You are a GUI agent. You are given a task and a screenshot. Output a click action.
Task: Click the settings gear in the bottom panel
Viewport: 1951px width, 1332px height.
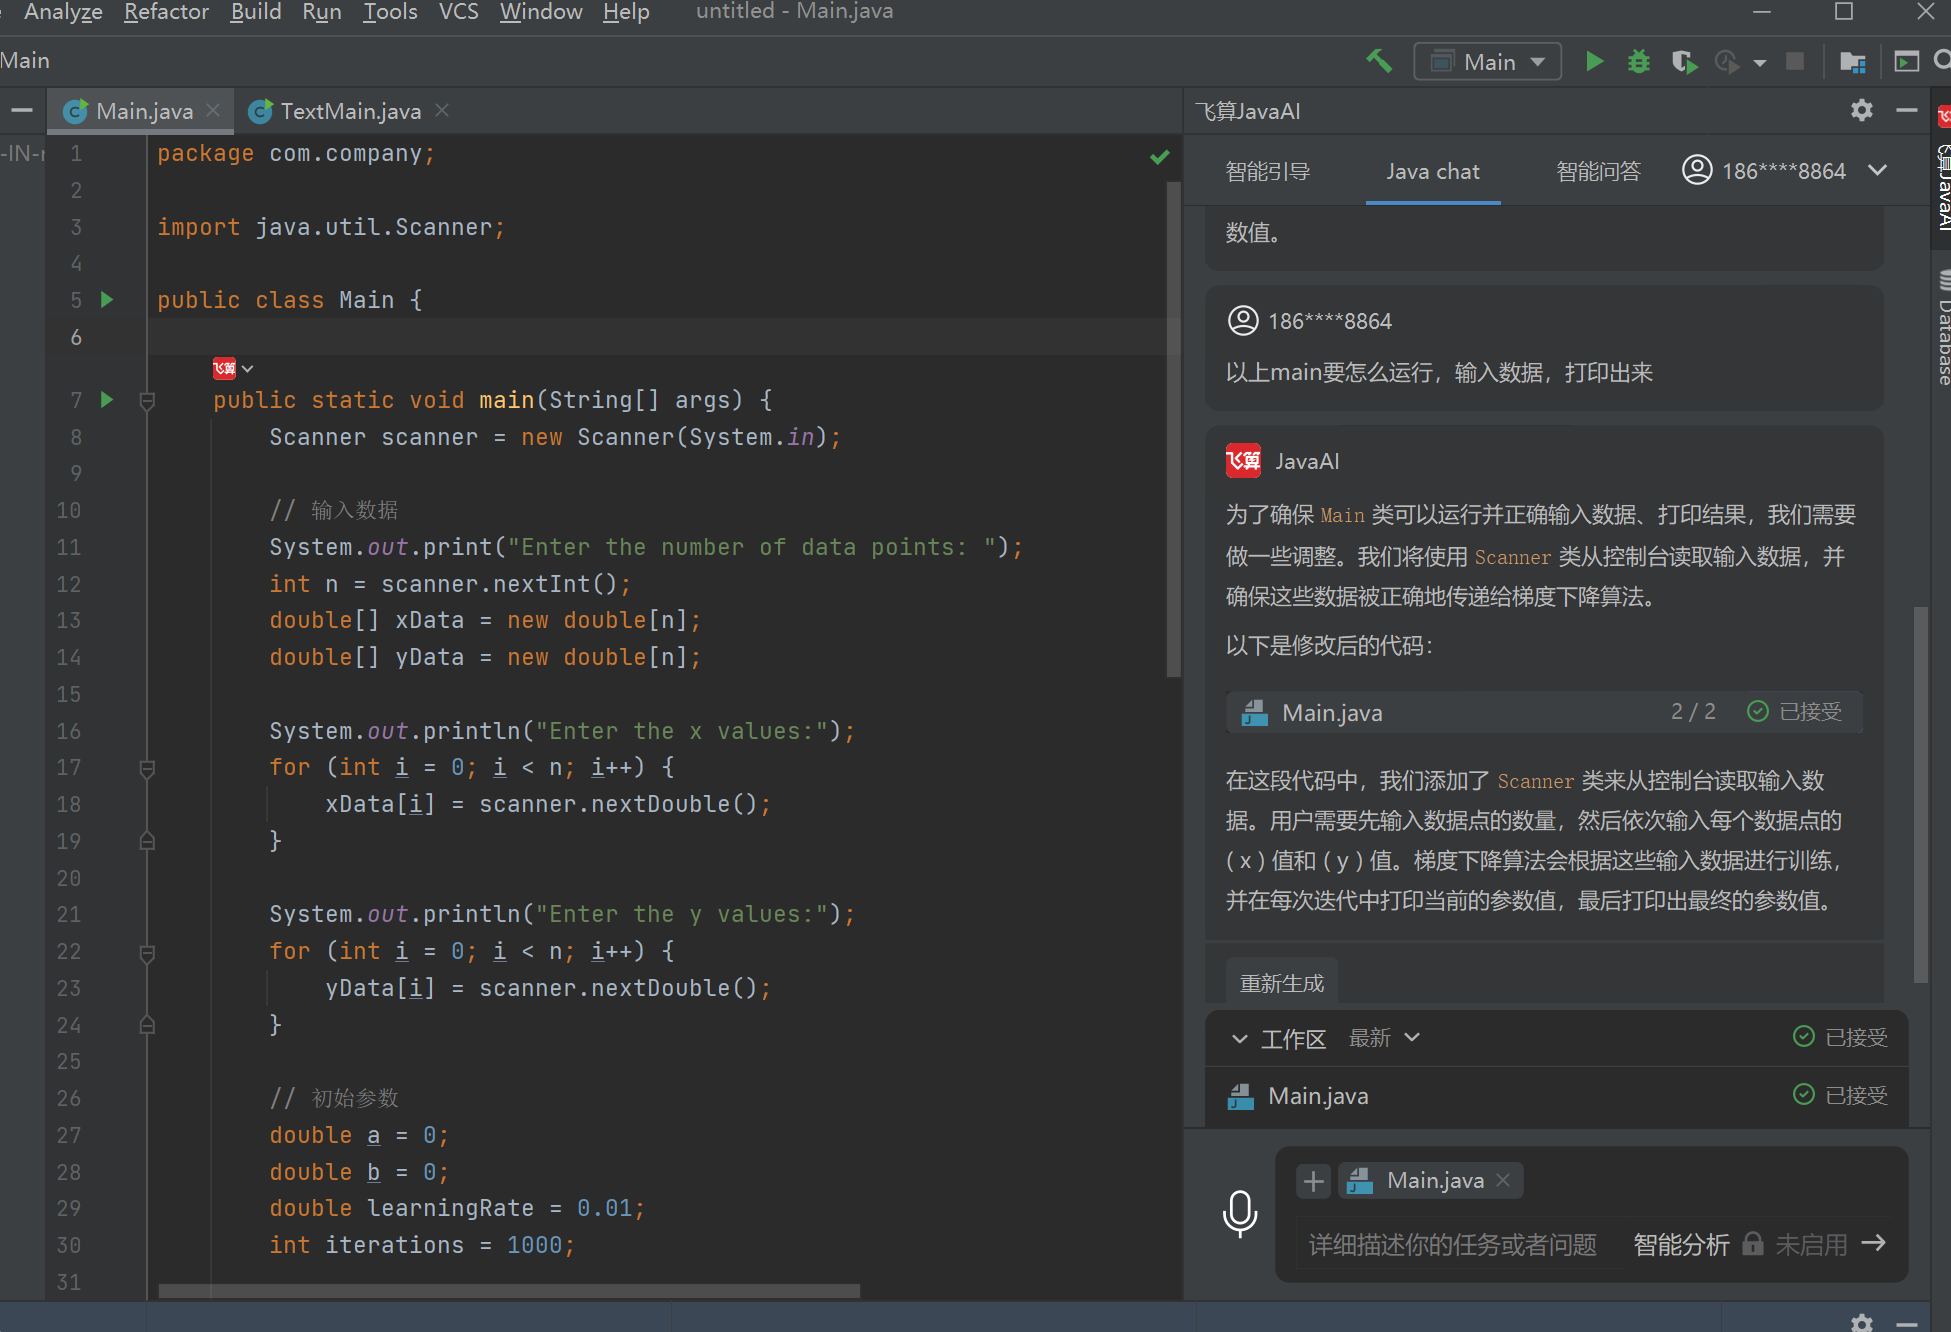[x=1861, y=1322]
